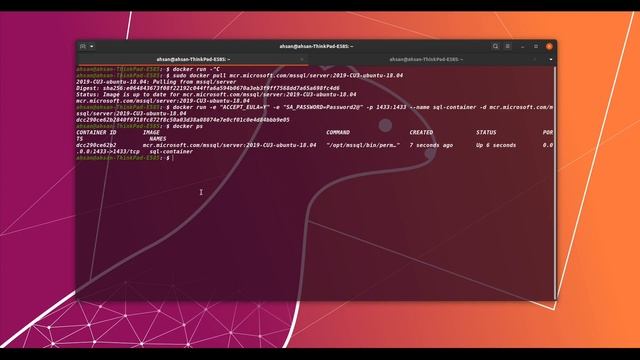Click the docker run -e ACCEPT_EULA command
Image resolution: width=640 pixels, height=360 pixels.
coord(315,110)
